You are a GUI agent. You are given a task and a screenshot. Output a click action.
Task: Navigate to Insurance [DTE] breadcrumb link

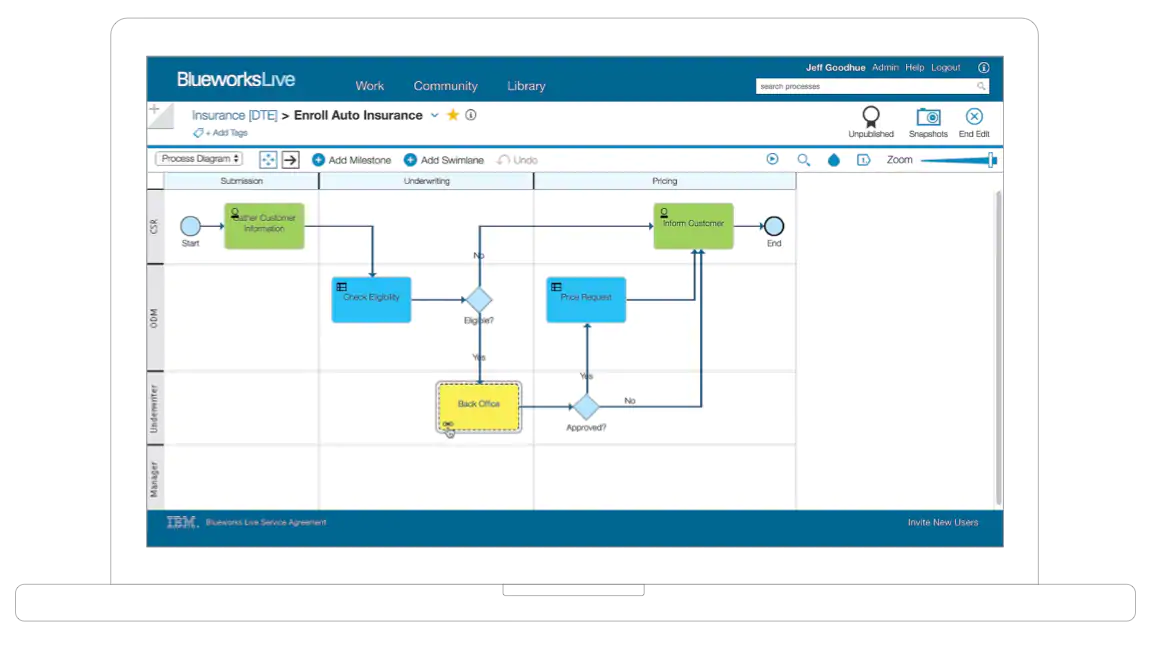click(234, 115)
